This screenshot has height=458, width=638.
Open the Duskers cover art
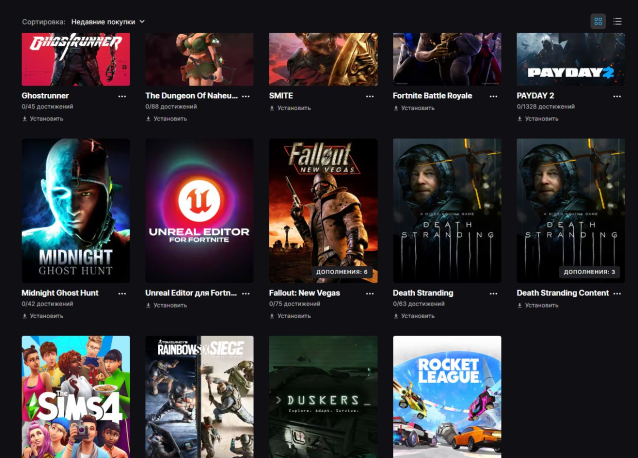coord(323,397)
